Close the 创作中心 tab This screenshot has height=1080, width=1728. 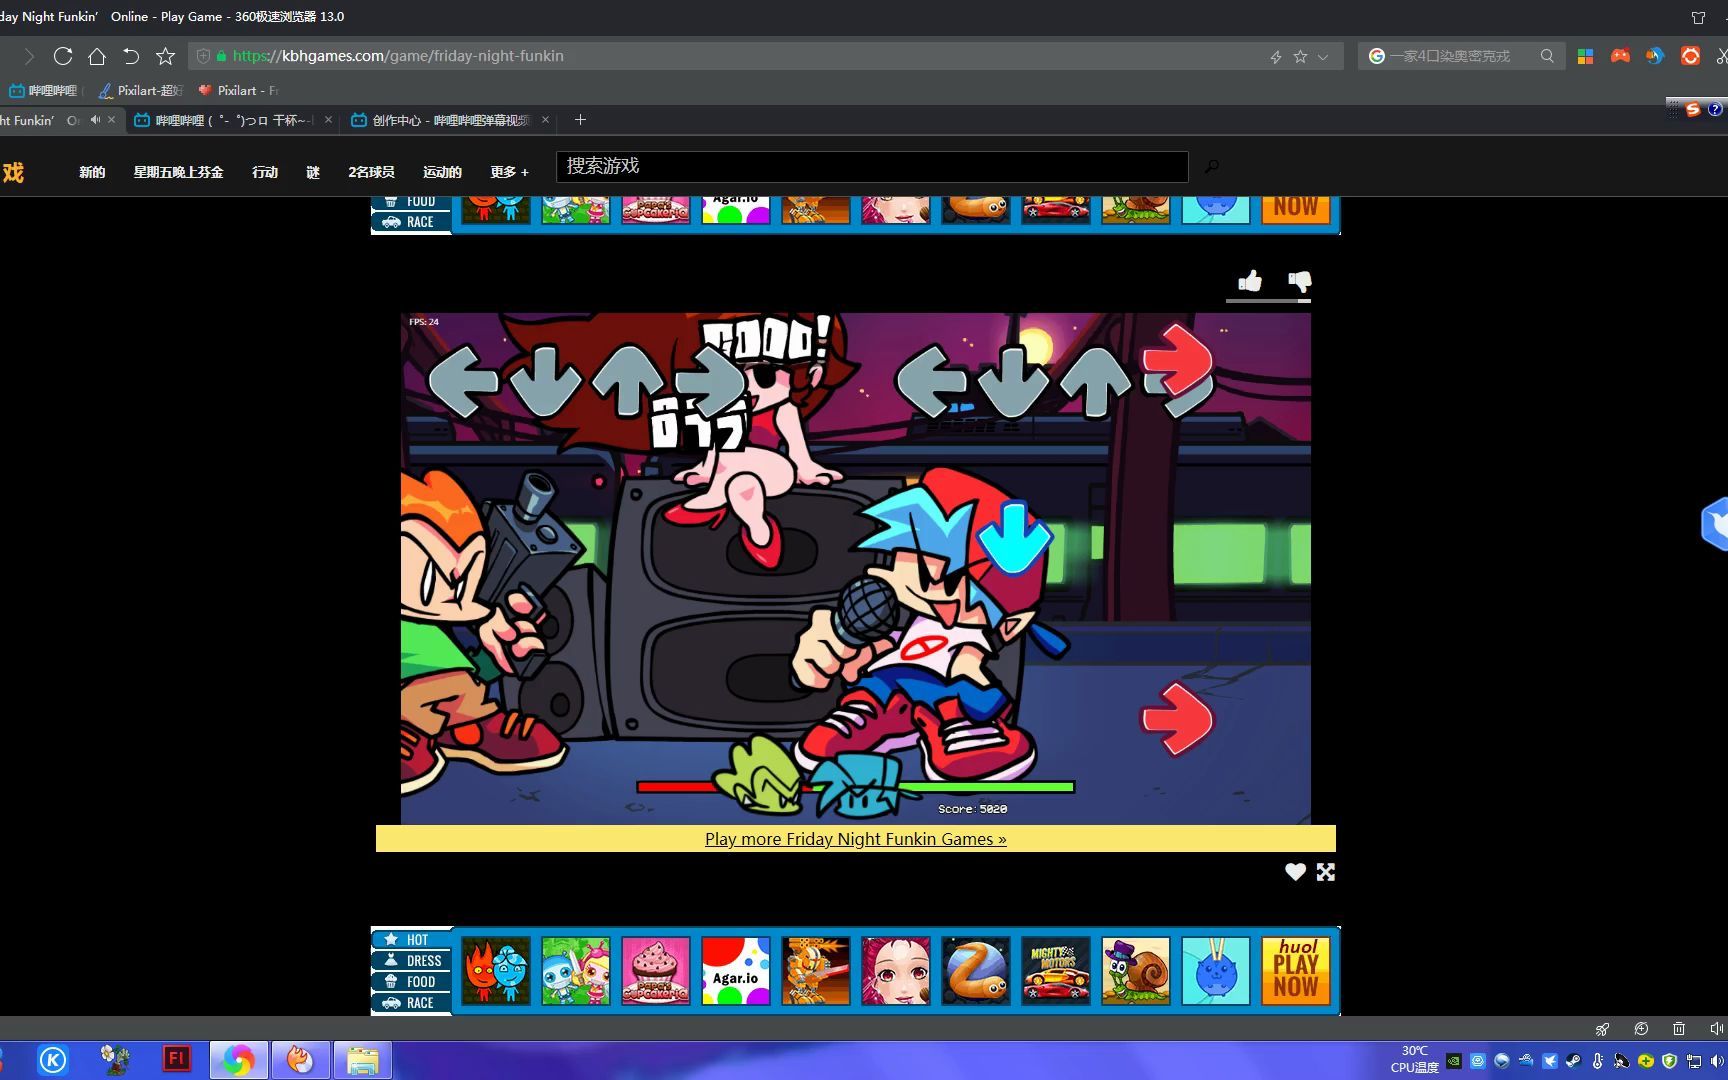click(545, 120)
